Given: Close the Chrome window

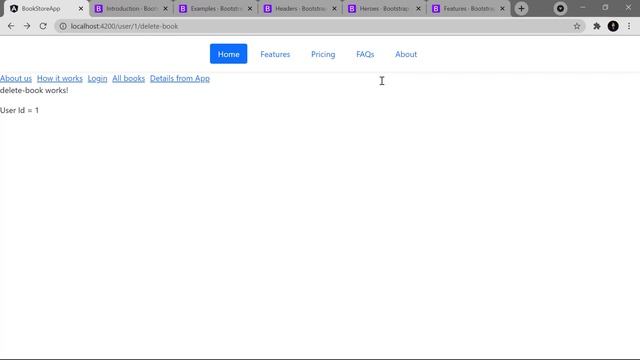Looking at the screenshot, I should (628, 7).
